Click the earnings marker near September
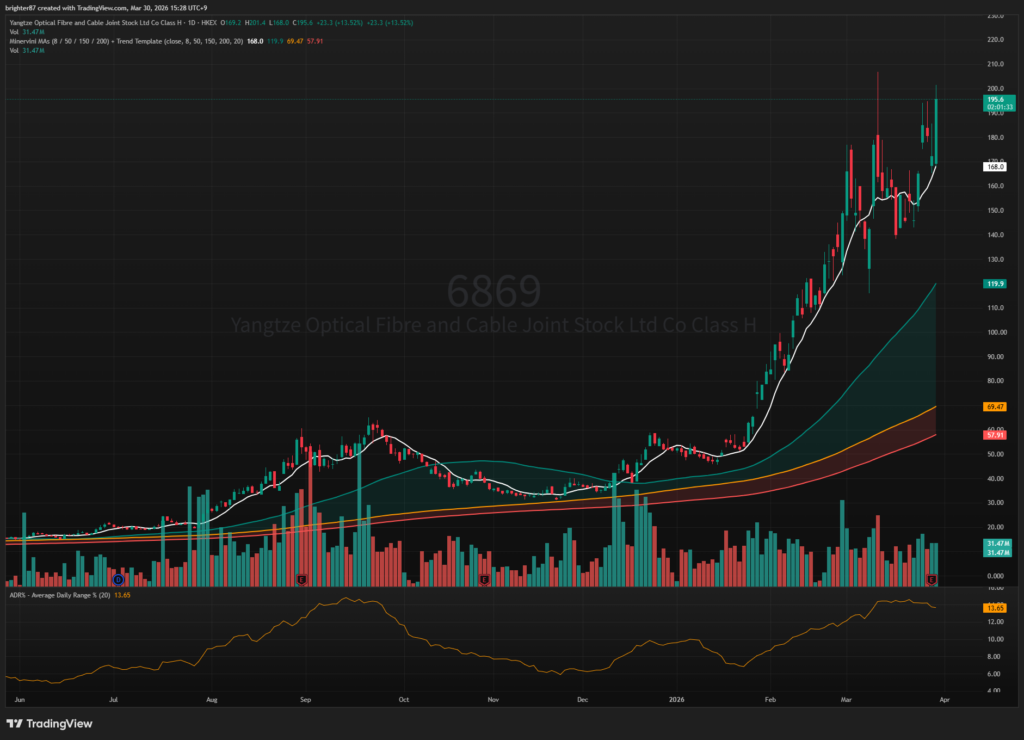The image size is (1024, 740). point(301,579)
